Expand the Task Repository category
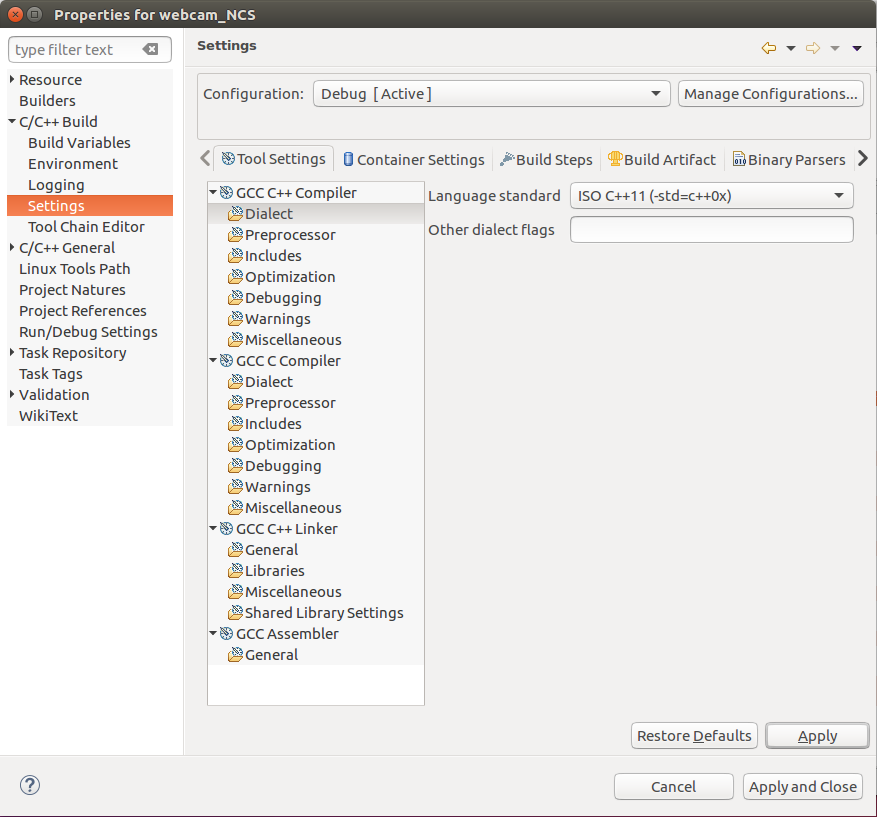Screen dimensions: 877x817 coord(12,352)
